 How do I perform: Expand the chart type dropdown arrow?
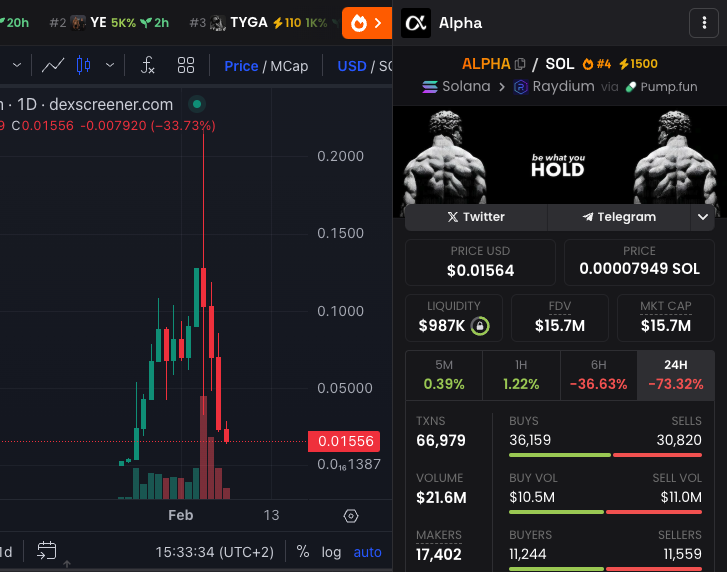point(110,65)
